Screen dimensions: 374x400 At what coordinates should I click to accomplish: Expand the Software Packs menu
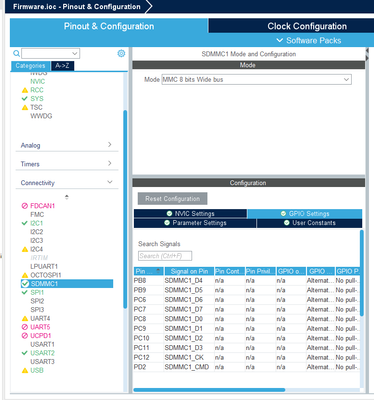tap(309, 40)
